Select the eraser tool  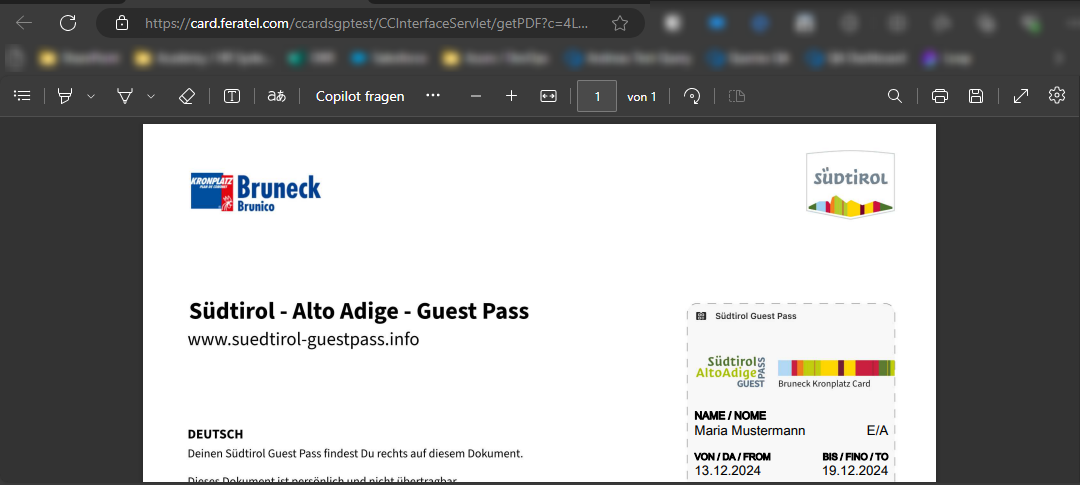pos(187,96)
